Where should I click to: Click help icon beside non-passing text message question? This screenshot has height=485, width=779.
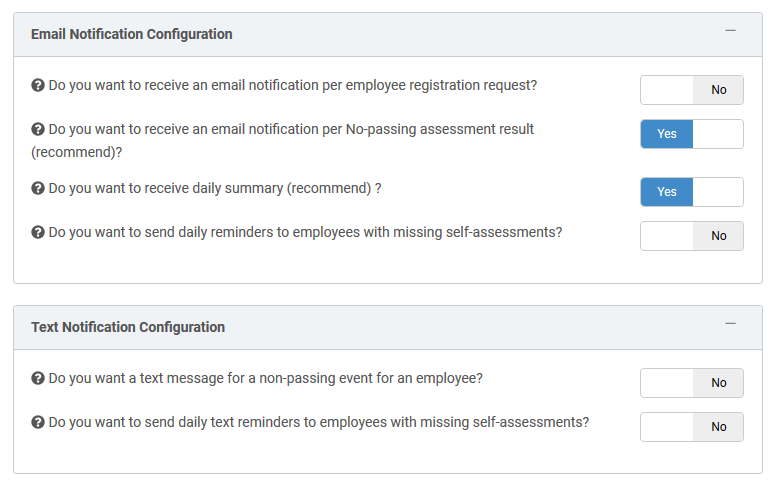[x=38, y=378]
